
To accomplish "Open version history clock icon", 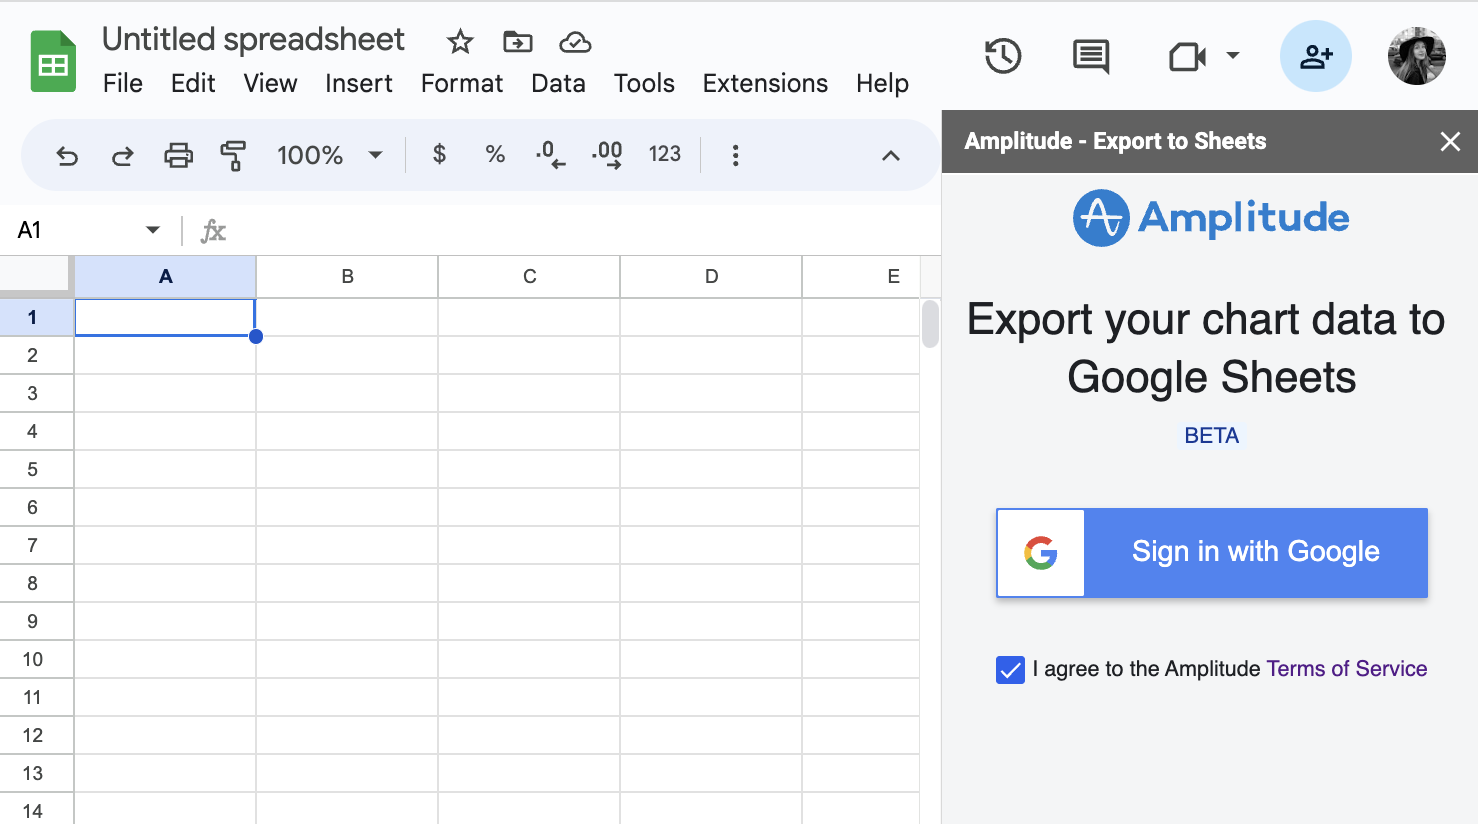I will point(1002,56).
